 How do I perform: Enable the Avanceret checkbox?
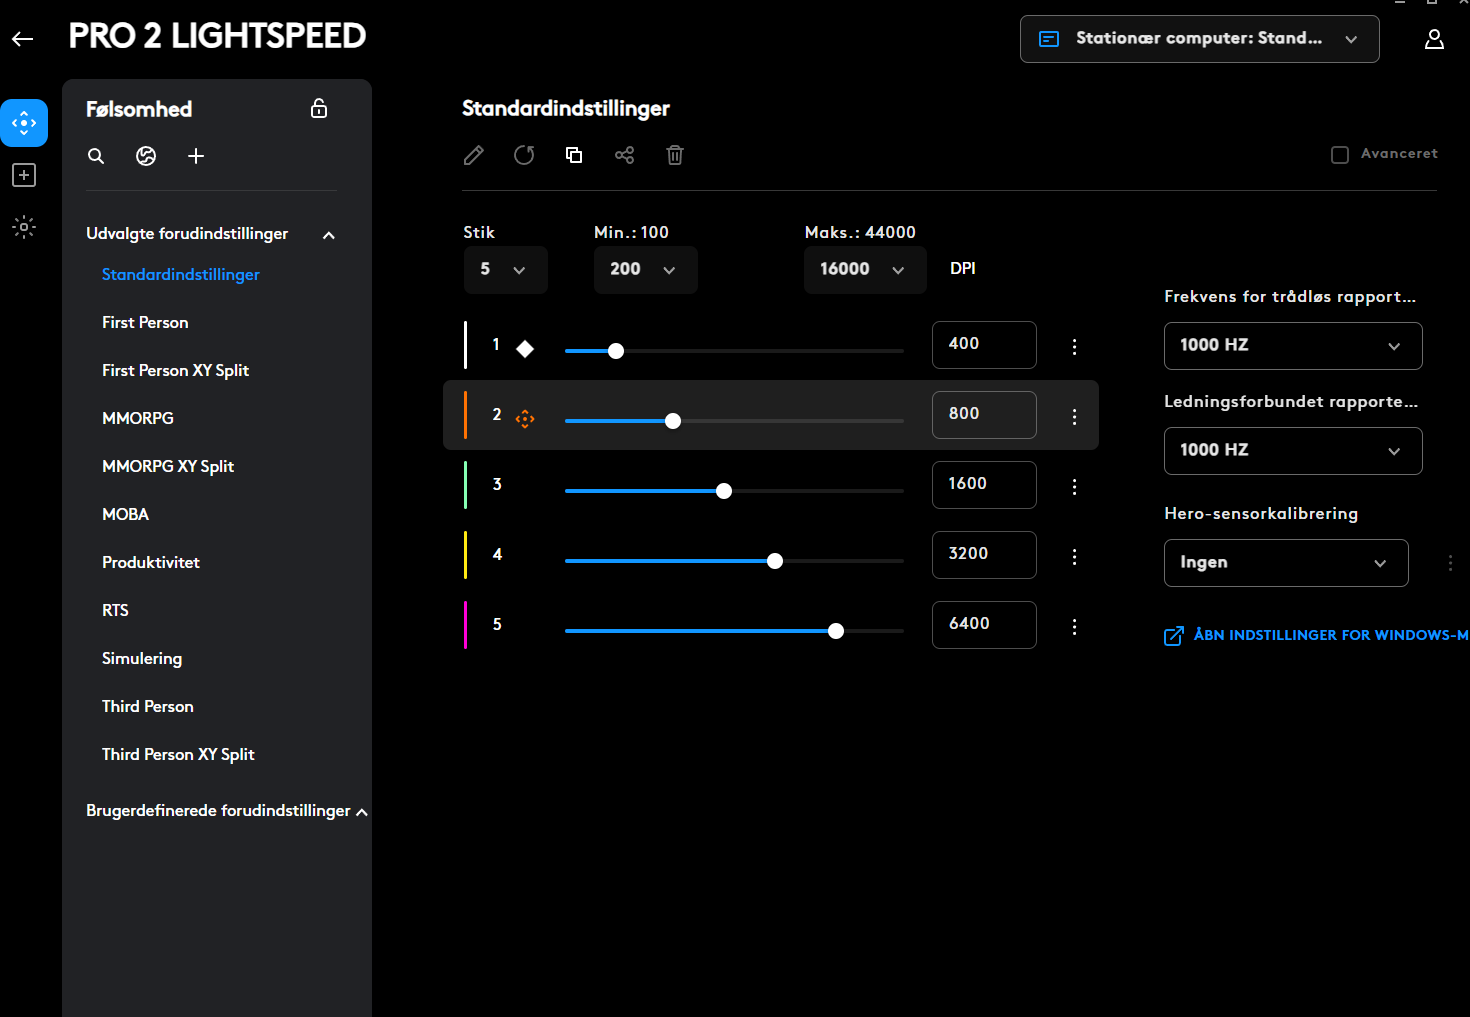[1340, 155]
